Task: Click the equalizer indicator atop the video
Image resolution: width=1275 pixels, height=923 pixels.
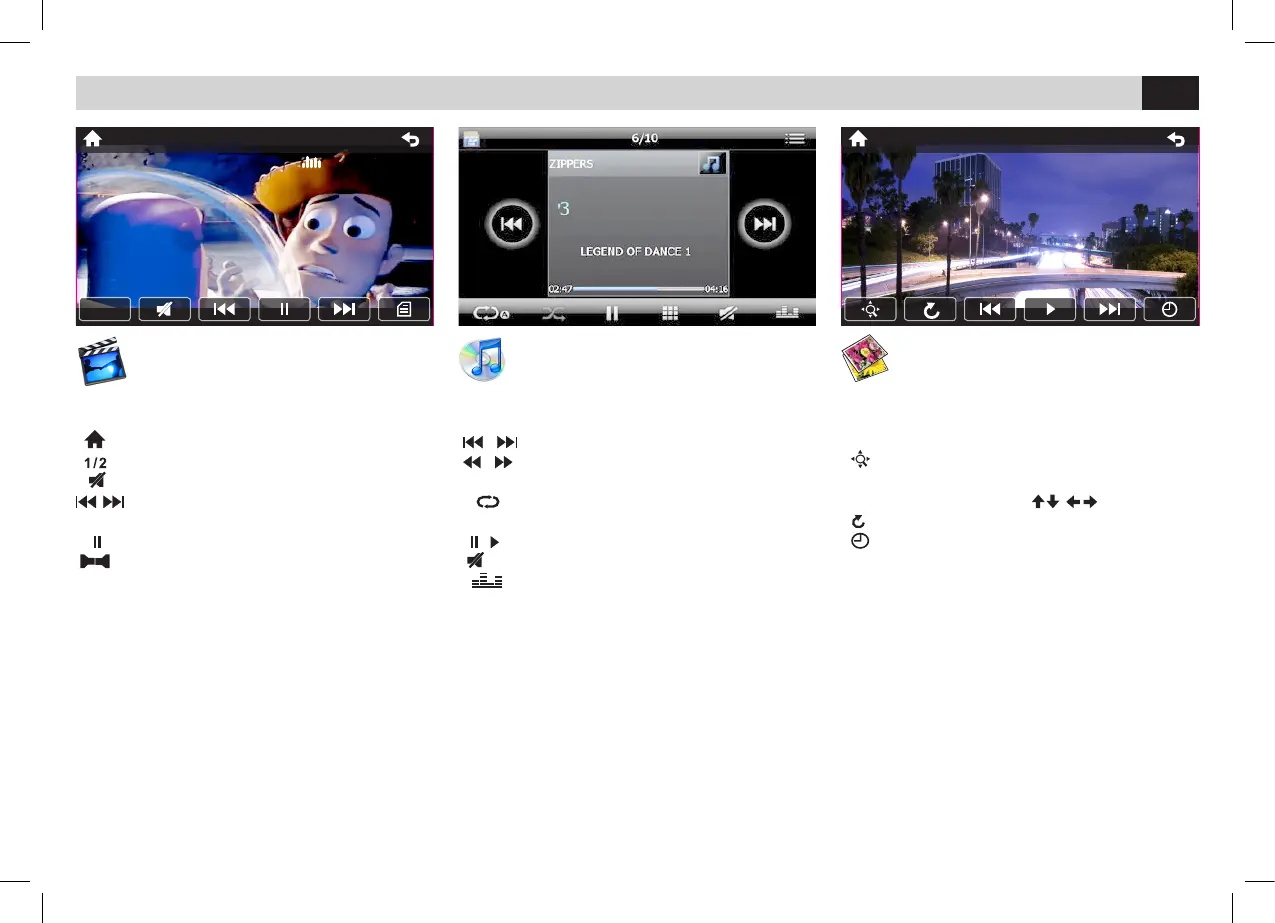Action: coord(312,161)
